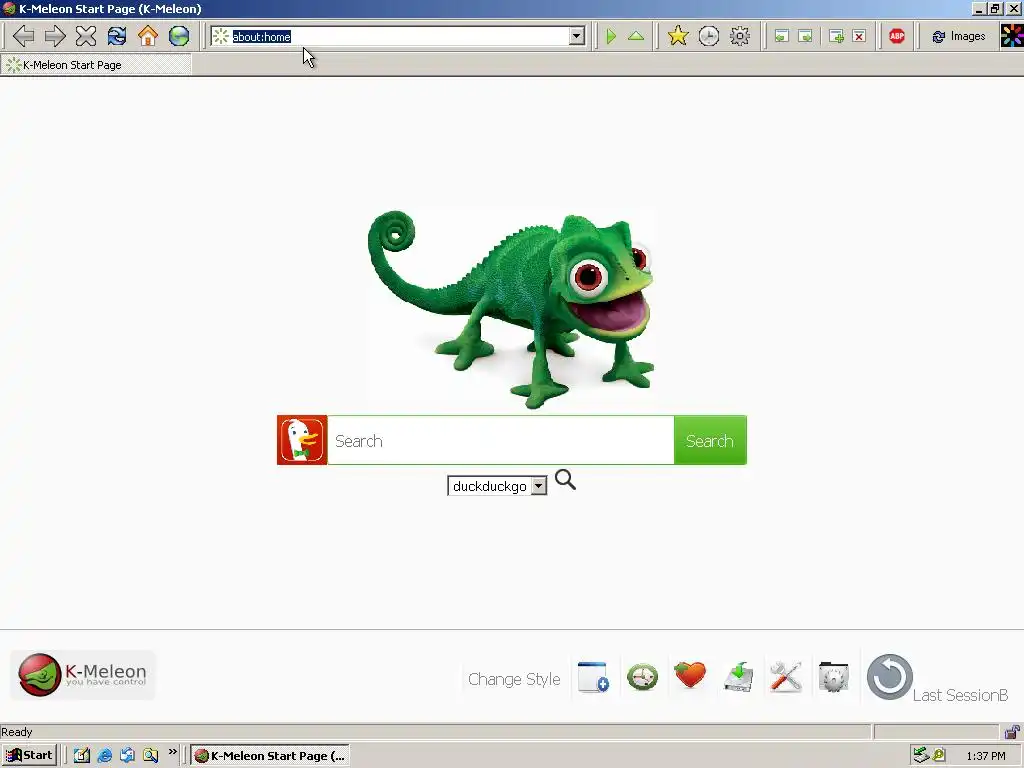Viewport: 1024px width, 768px height.
Task: Click the Change Style link
Action: [514, 679]
